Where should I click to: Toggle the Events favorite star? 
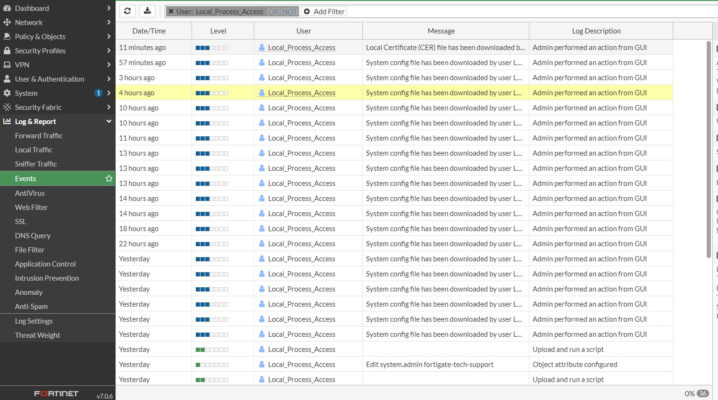pos(109,178)
